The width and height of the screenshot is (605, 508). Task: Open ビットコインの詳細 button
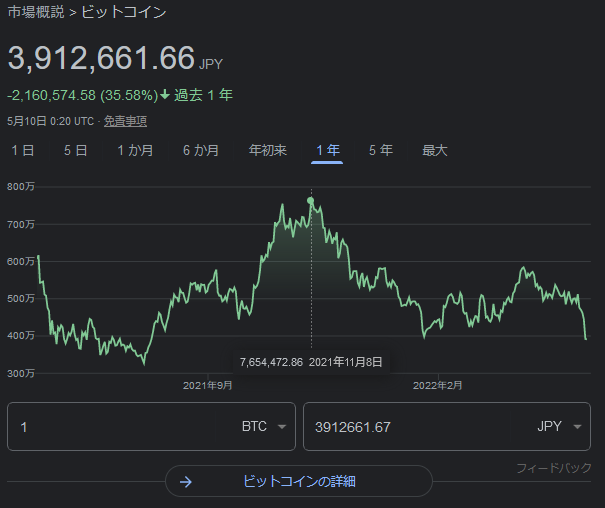[299, 481]
